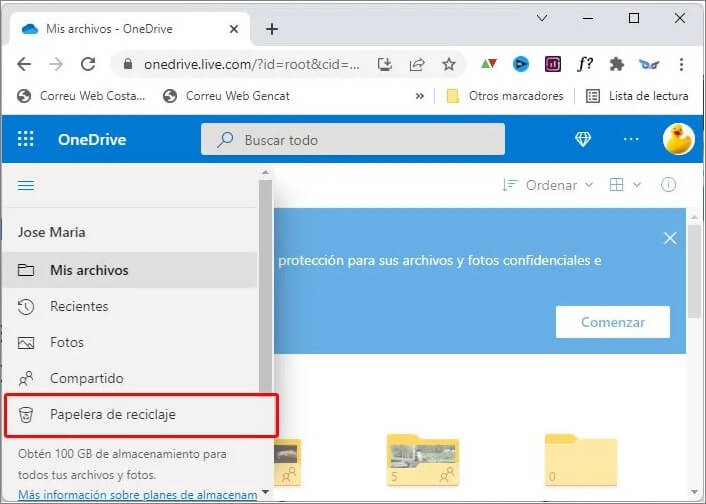This screenshot has width=706, height=504.
Task: Open the OneDrive header more options ellipsis
Action: click(631, 139)
